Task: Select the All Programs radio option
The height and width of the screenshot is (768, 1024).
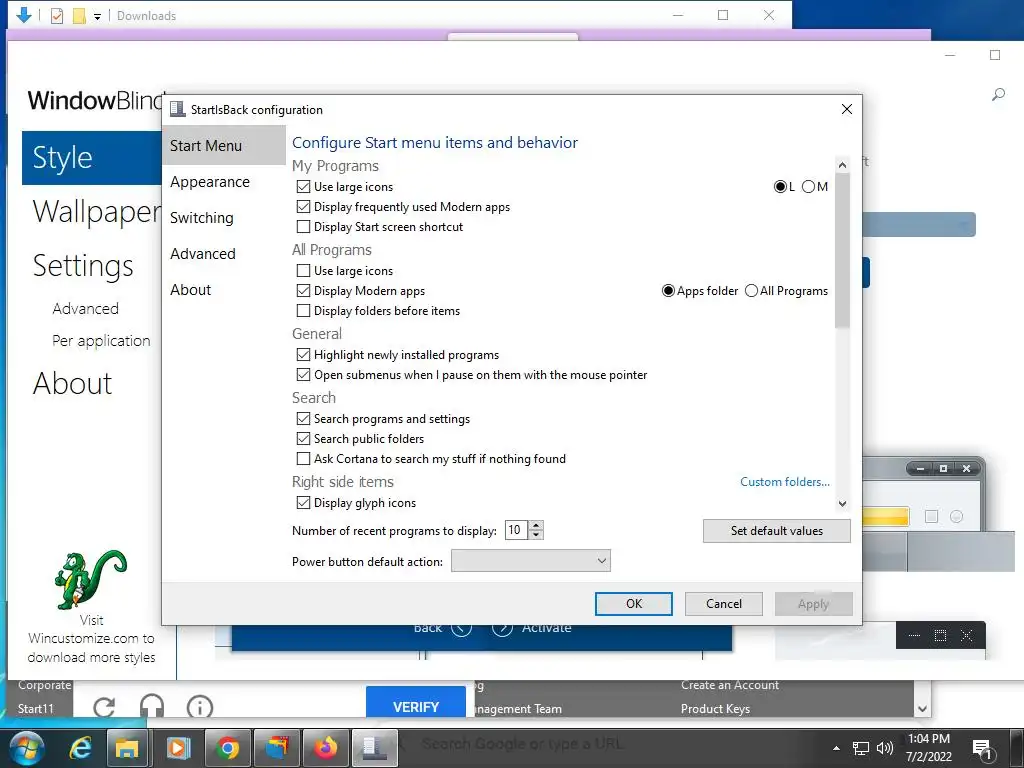Action: pos(751,291)
